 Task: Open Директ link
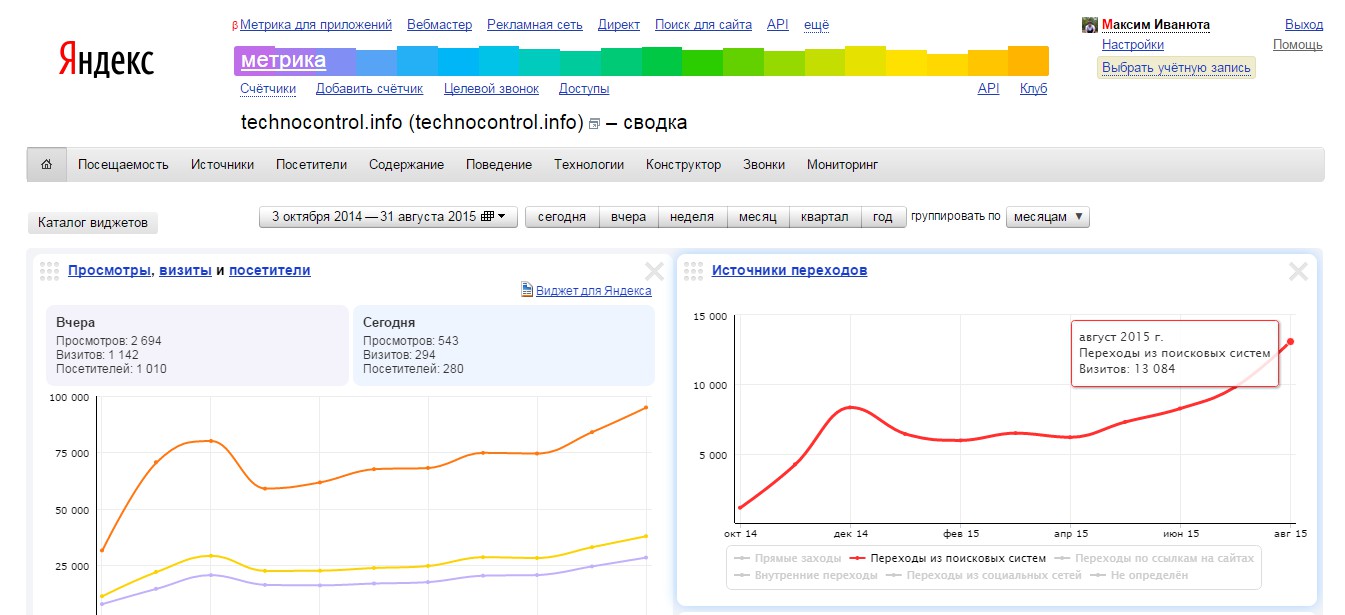[619, 25]
